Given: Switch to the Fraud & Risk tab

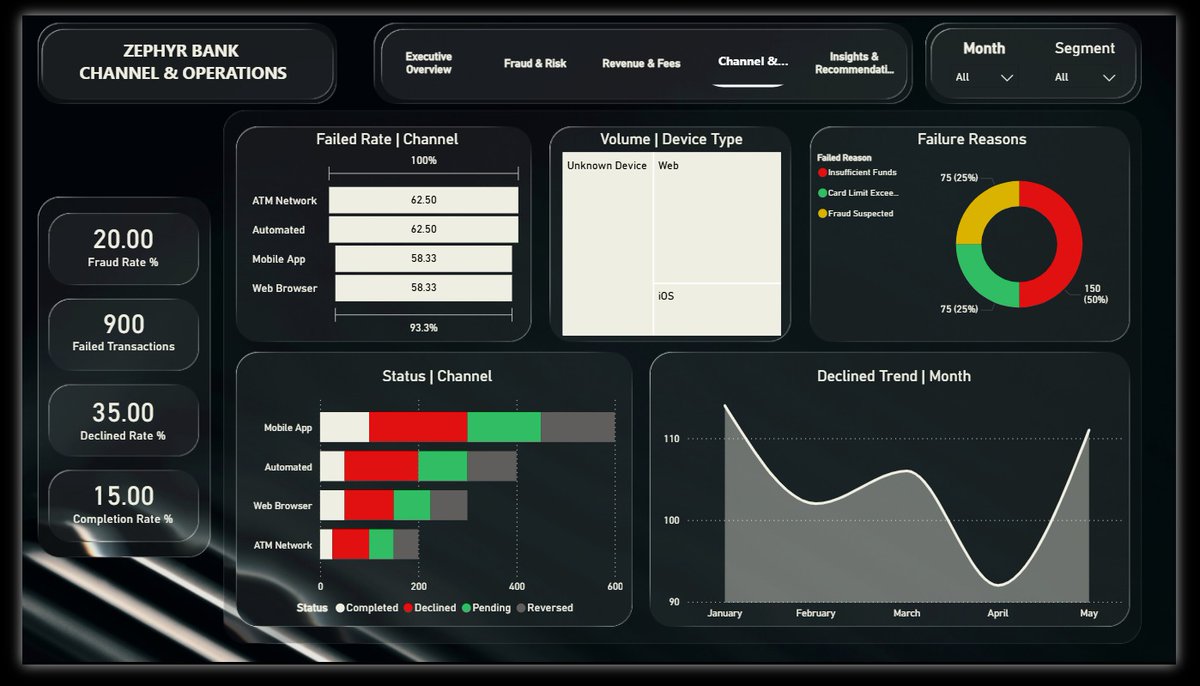Looking at the screenshot, I should [x=535, y=63].
